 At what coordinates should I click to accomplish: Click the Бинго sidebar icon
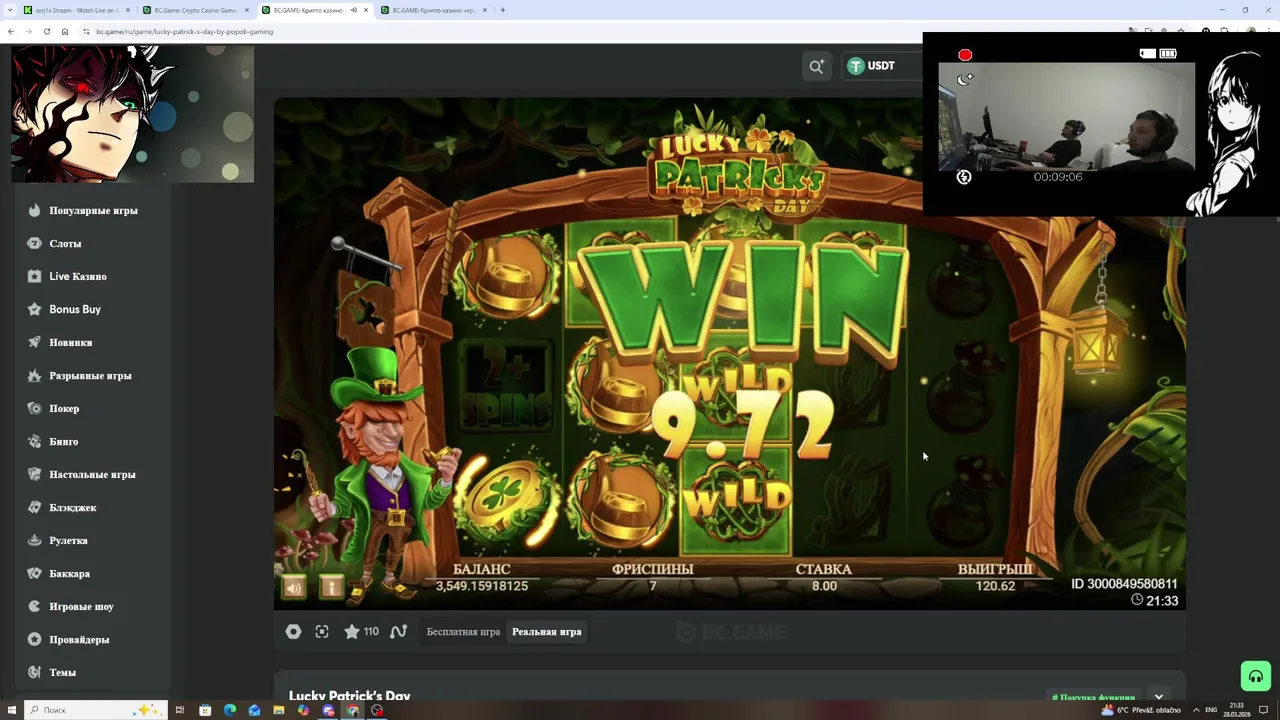click(35, 441)
